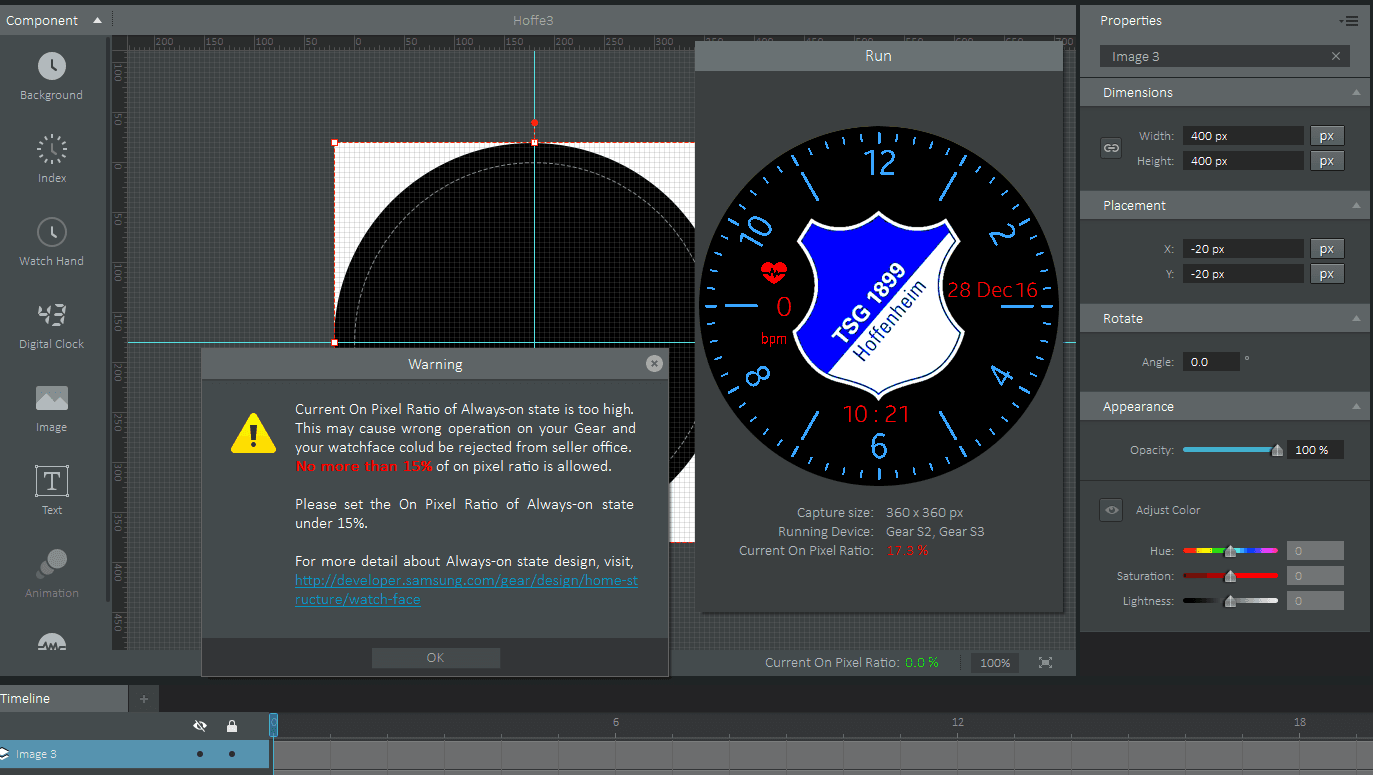Select the Animation component
This screenshot has width=1373, height=775.
tap(52, 573)
